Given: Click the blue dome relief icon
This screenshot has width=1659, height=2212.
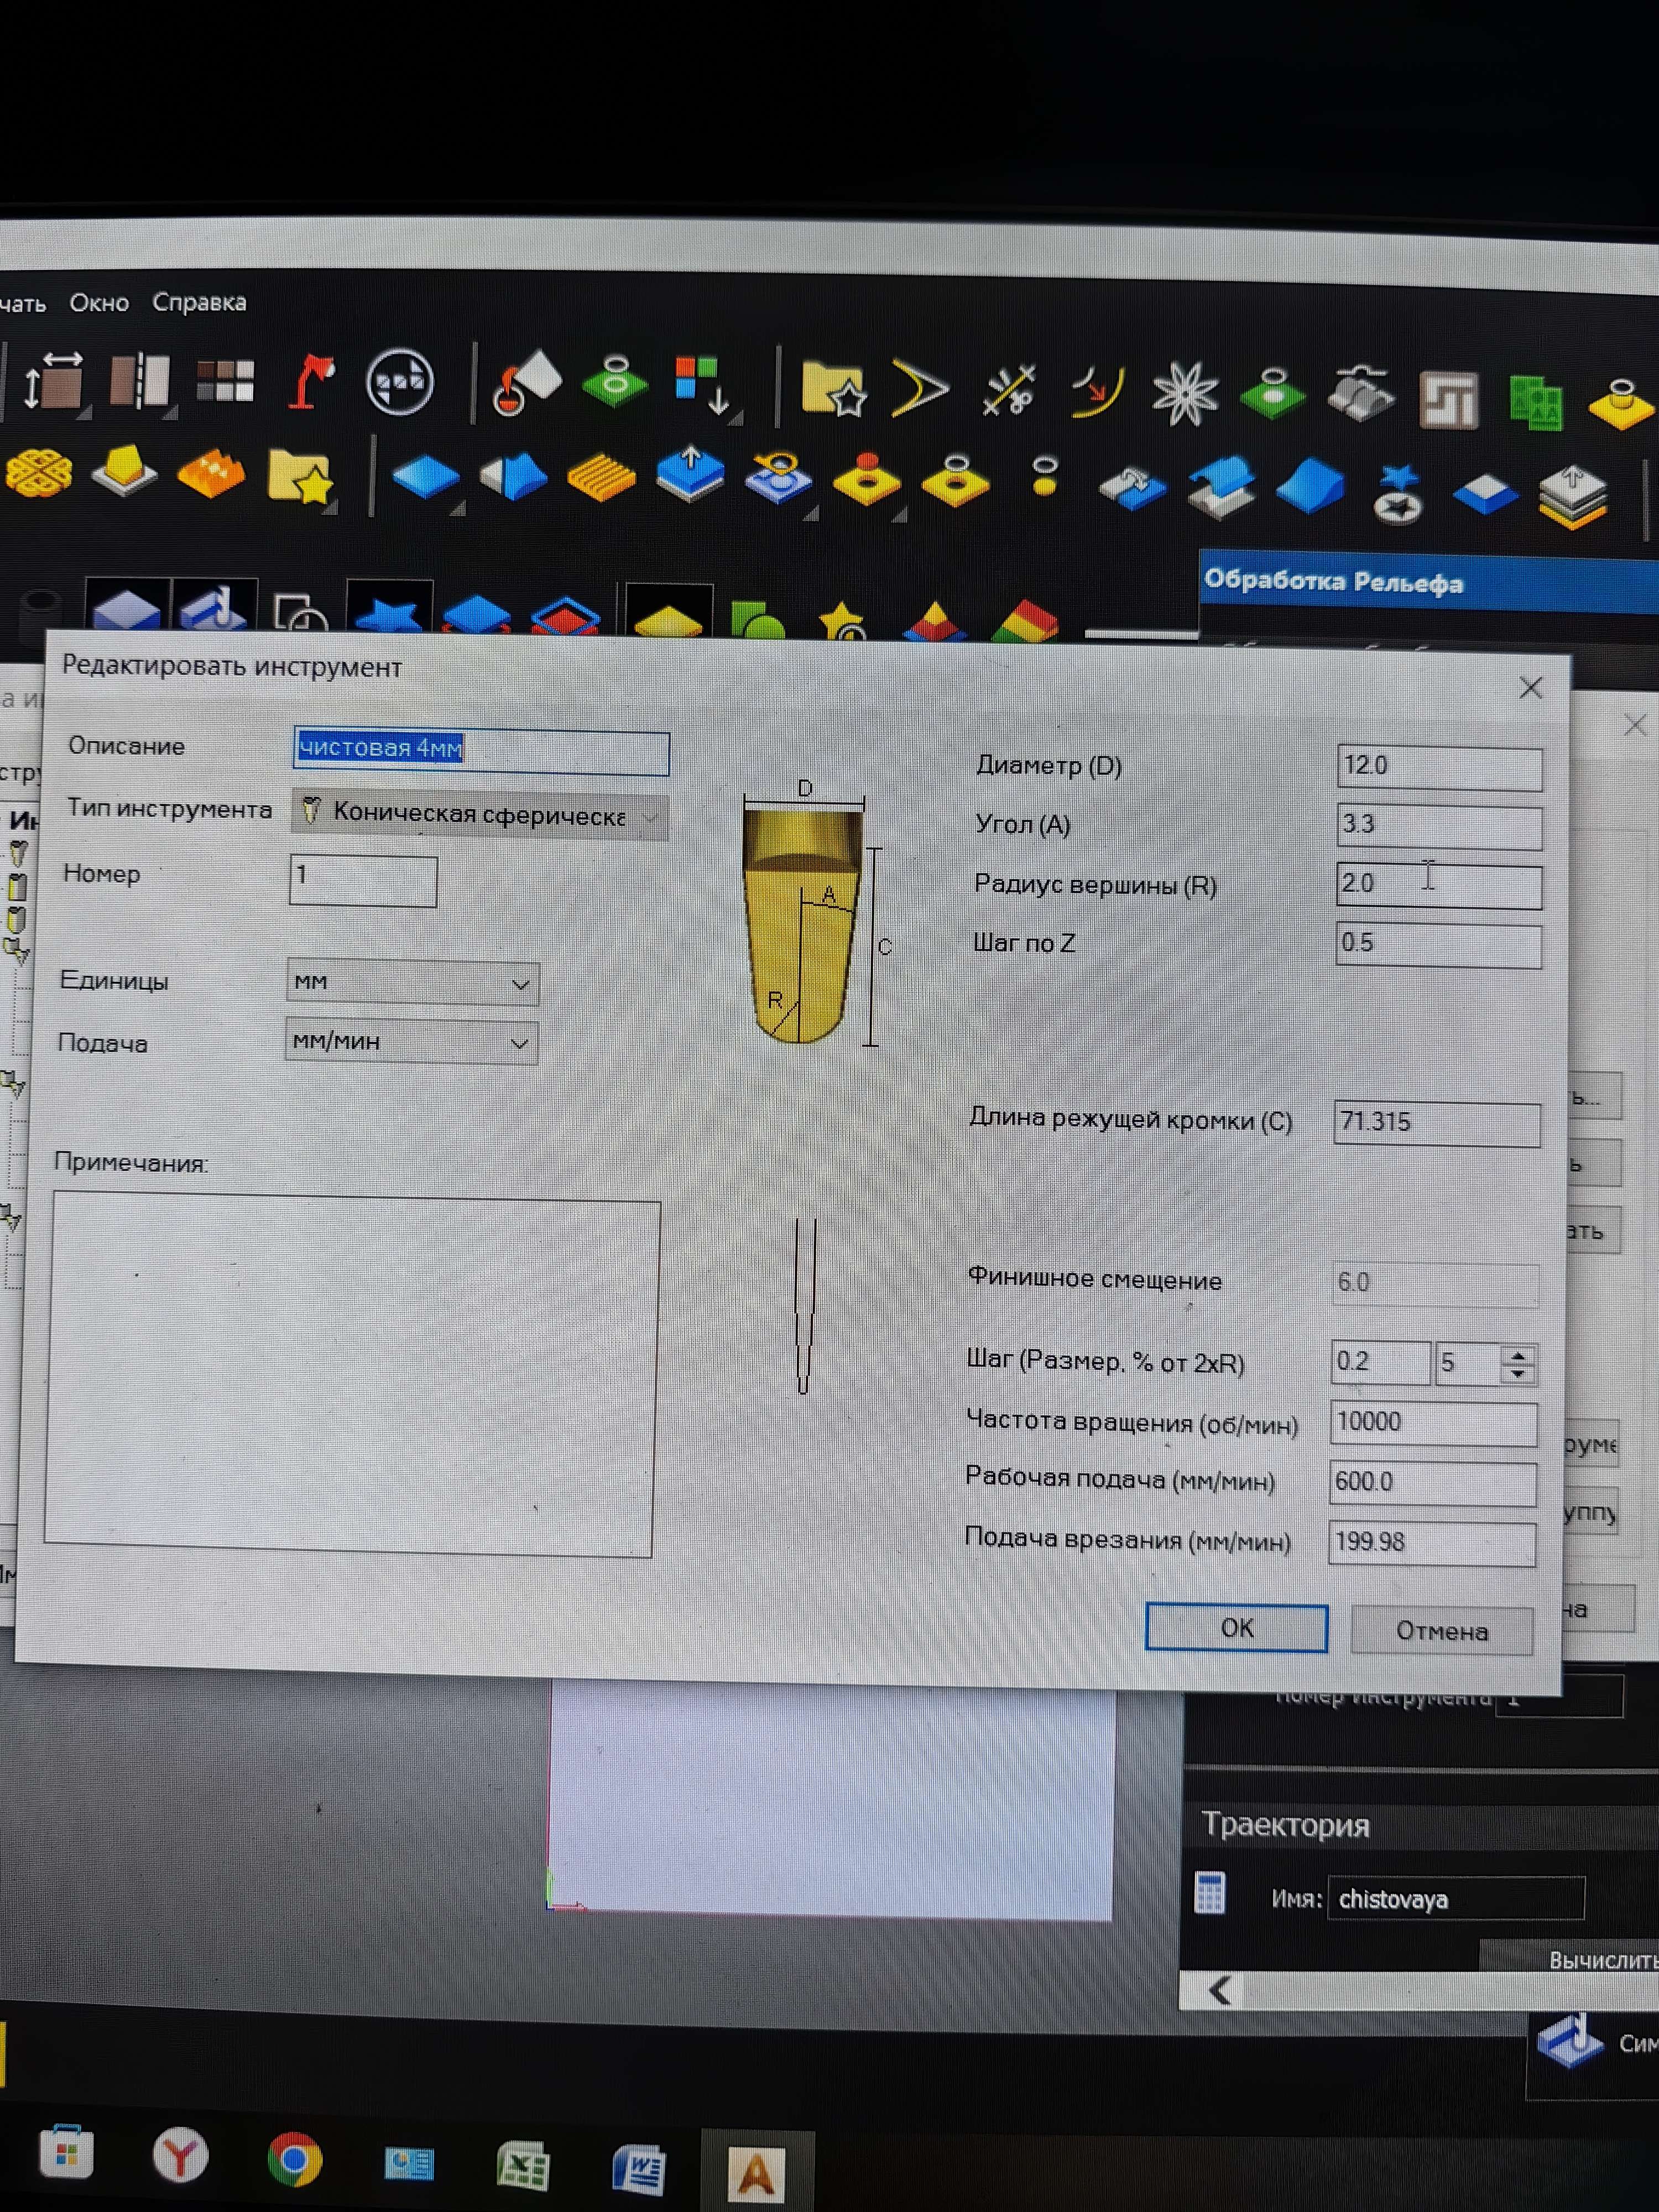Looking at the screenshot, I should (1310, 486).
